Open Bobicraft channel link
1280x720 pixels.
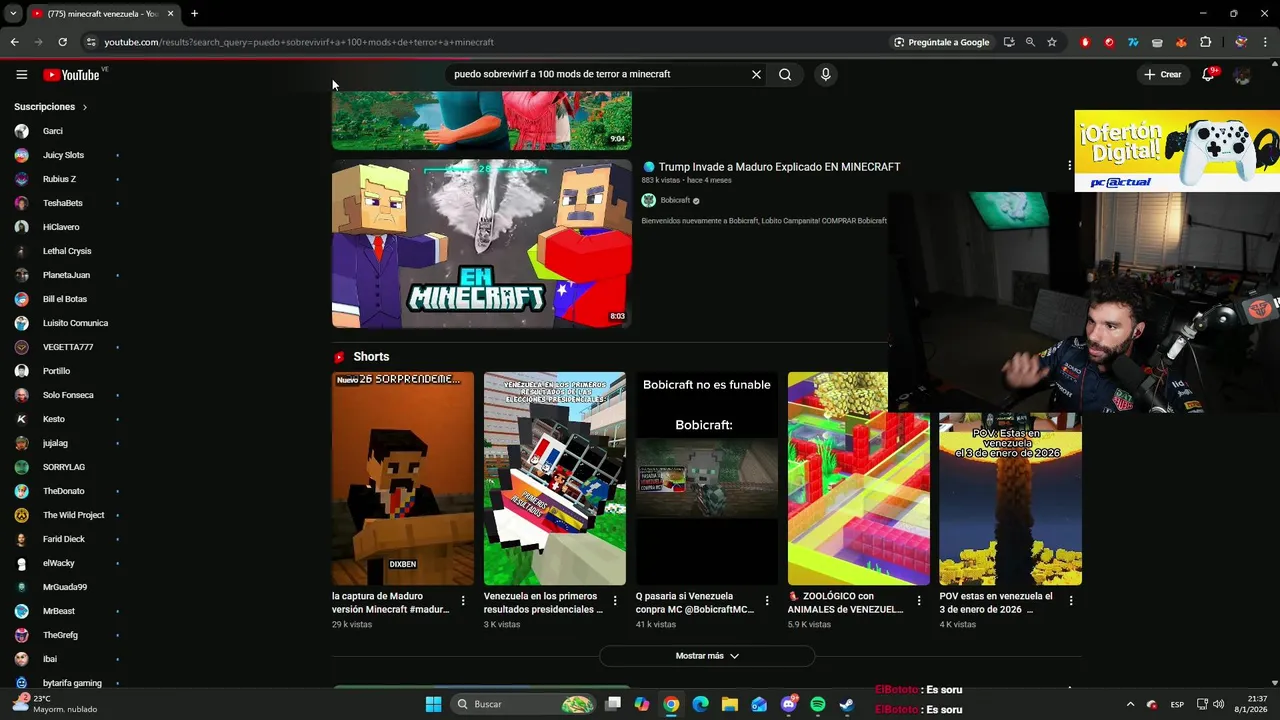point(675,200)
